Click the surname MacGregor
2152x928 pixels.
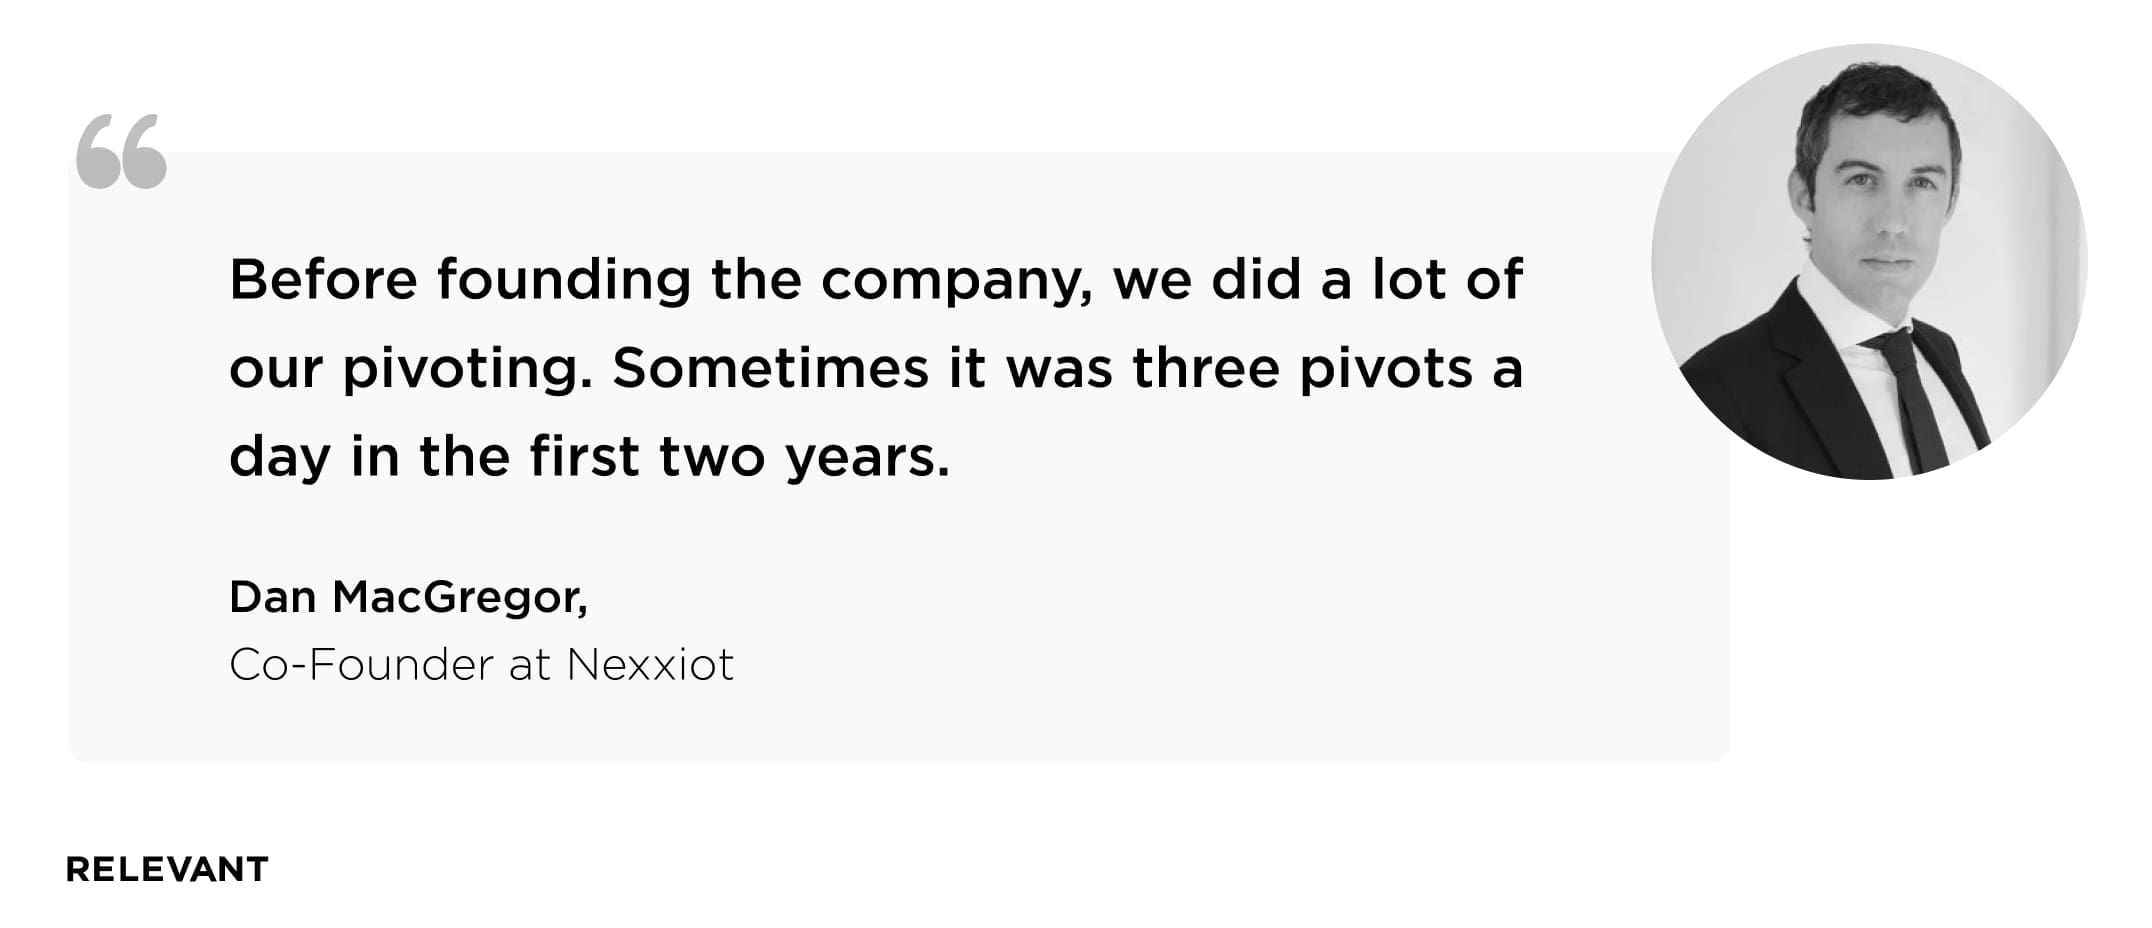point(460,598)
